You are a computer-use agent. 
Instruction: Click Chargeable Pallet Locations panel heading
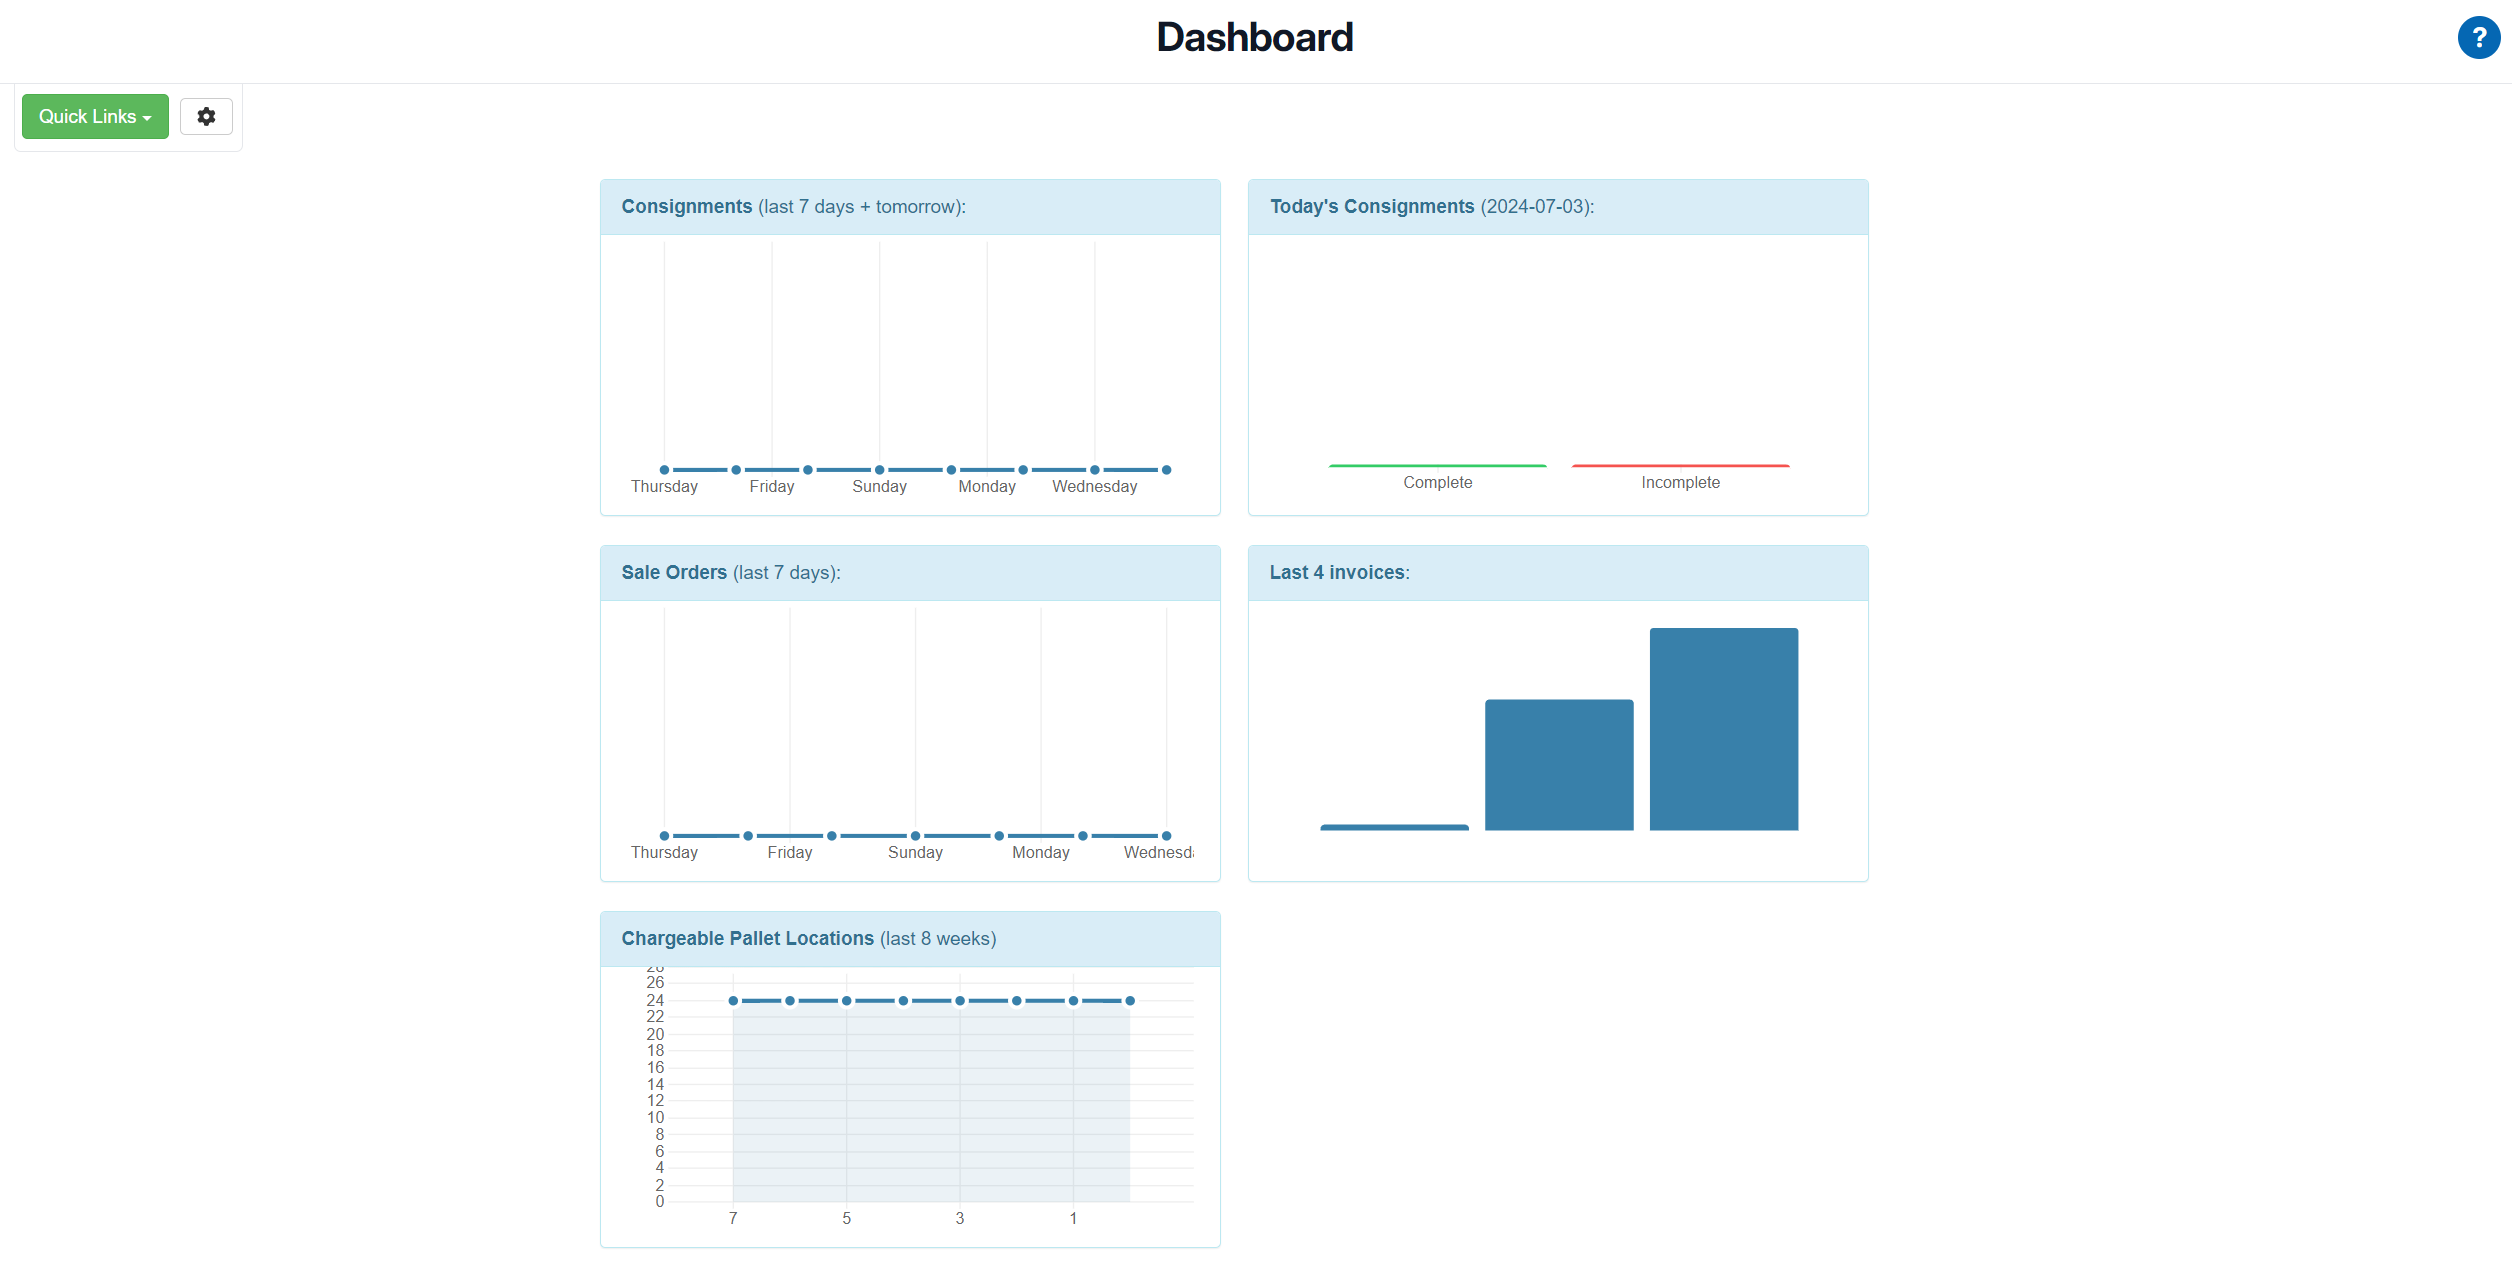point(747,938)
